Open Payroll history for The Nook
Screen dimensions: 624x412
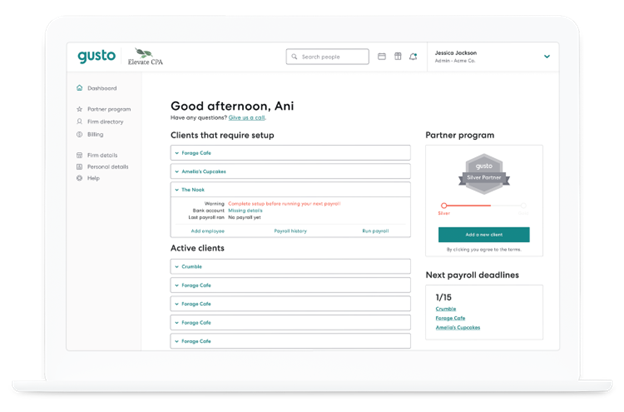[291, 231]
